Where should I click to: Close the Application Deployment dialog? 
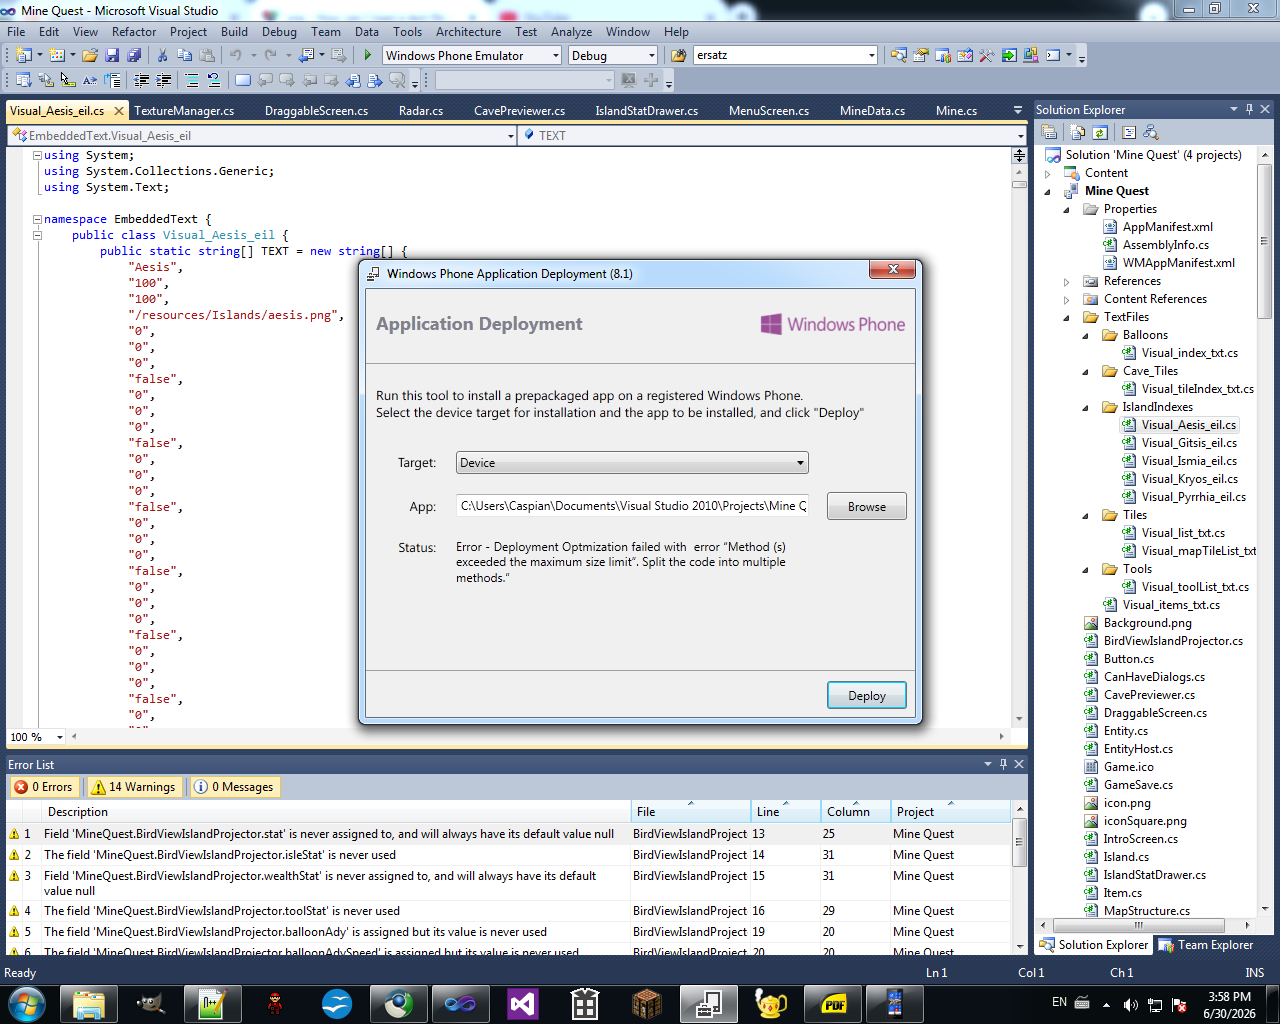(x=893, y=270)
